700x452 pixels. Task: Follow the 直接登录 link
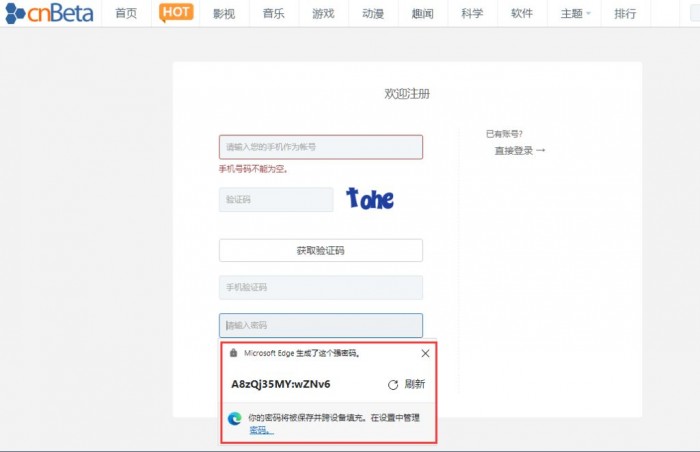tap(519, 150)
